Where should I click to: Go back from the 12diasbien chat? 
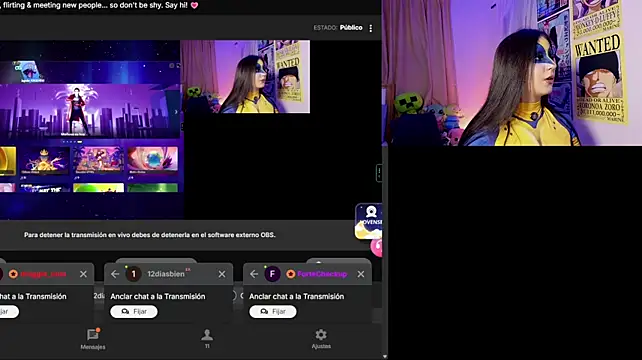115,274
